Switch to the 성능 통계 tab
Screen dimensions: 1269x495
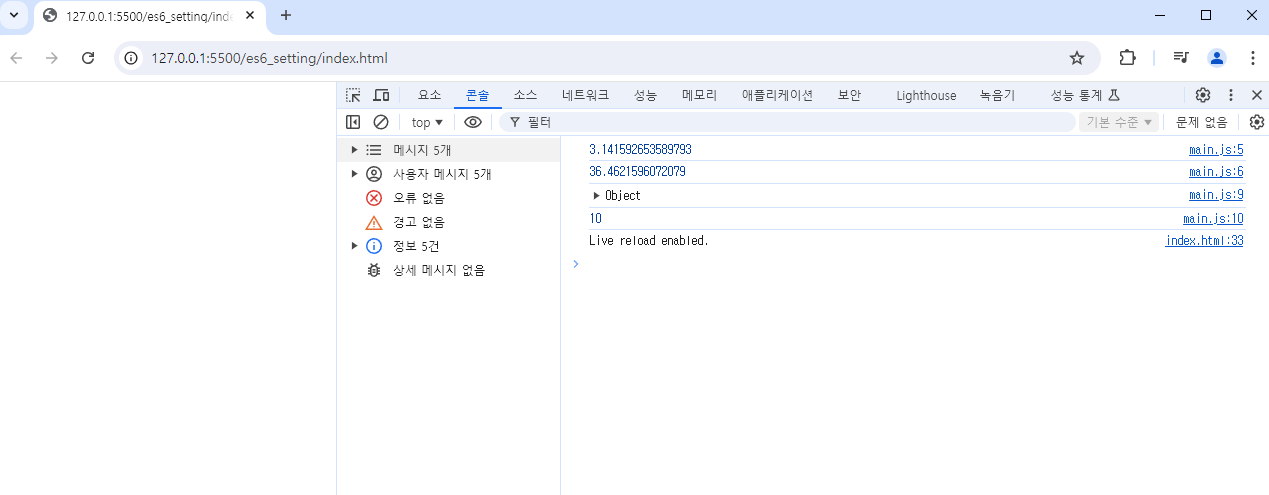1084,95
